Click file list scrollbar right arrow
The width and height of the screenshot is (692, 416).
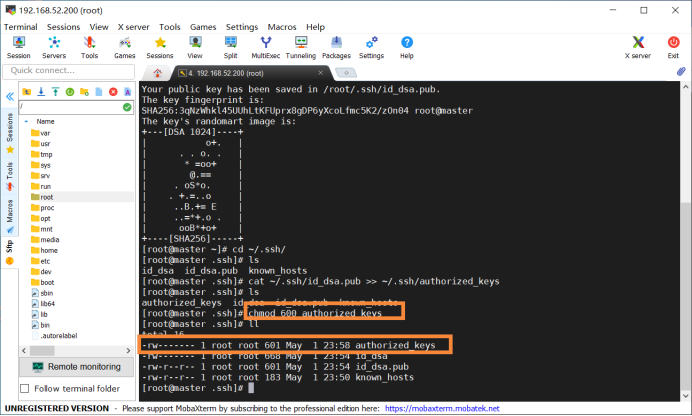tap(128, 351)
